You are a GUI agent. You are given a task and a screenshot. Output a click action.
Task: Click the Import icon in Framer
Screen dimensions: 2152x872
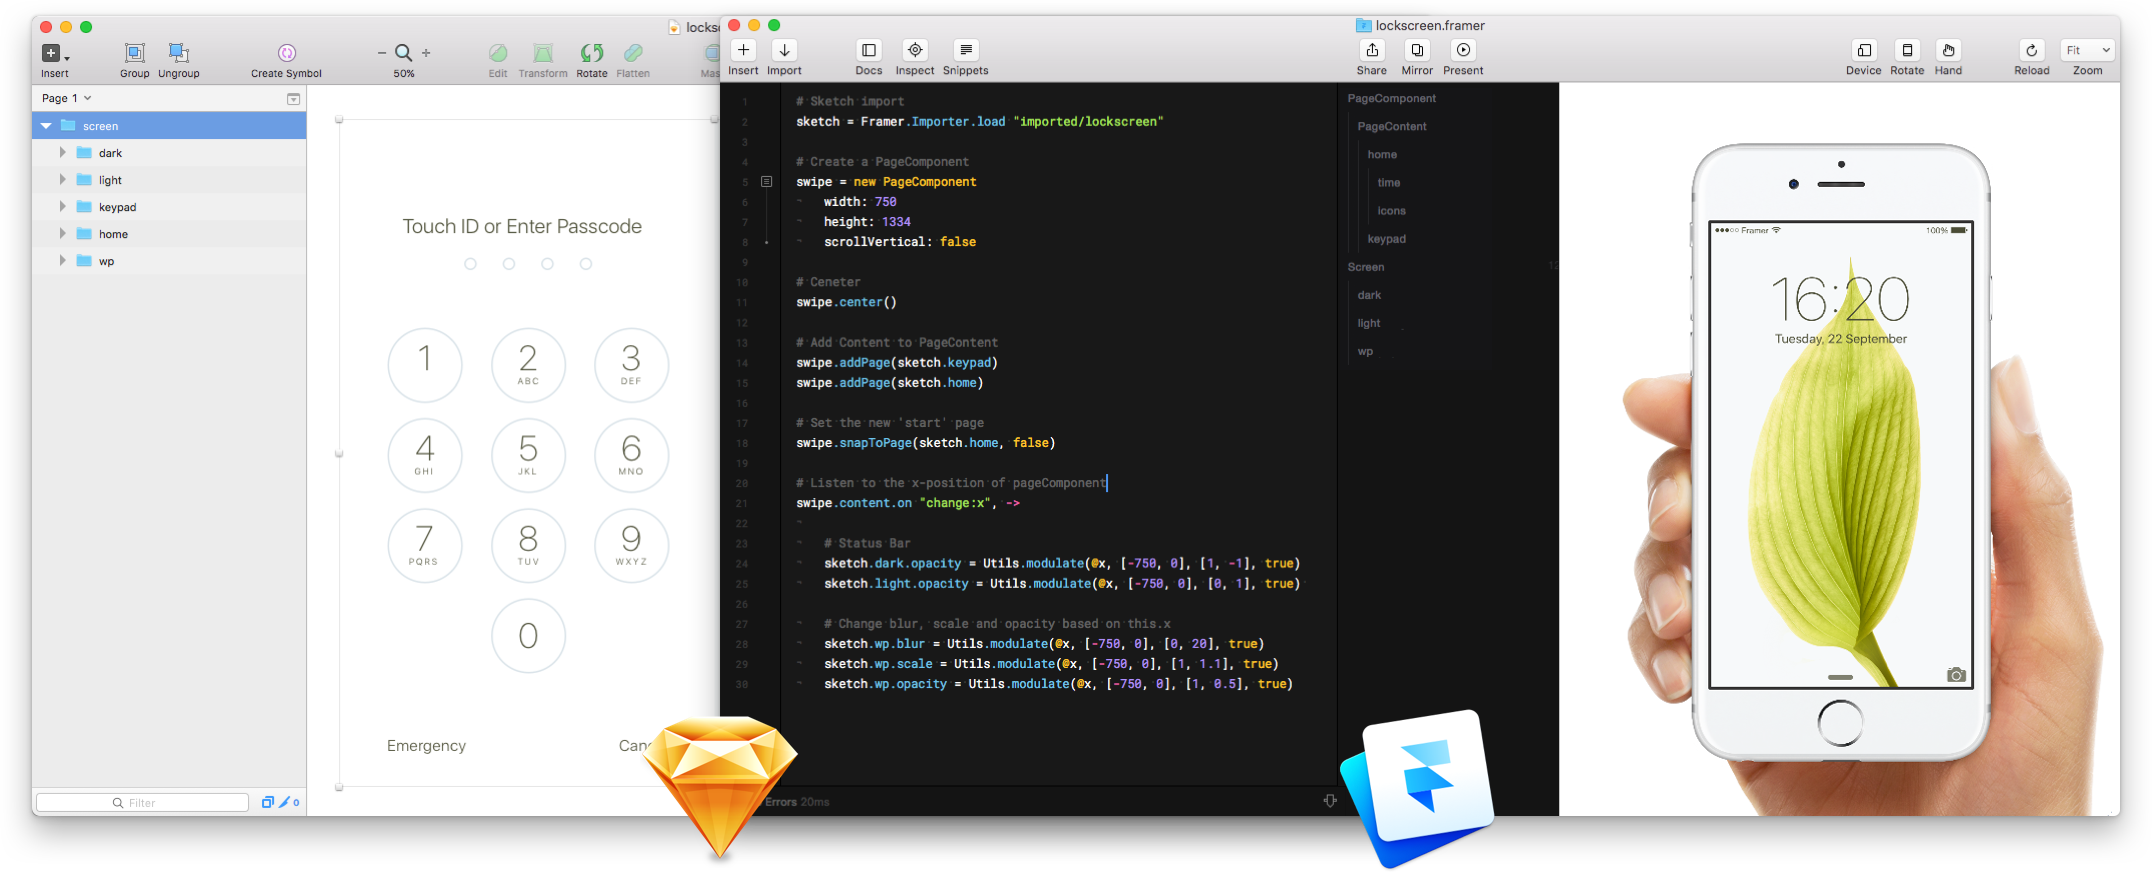[x=784, y=51]
